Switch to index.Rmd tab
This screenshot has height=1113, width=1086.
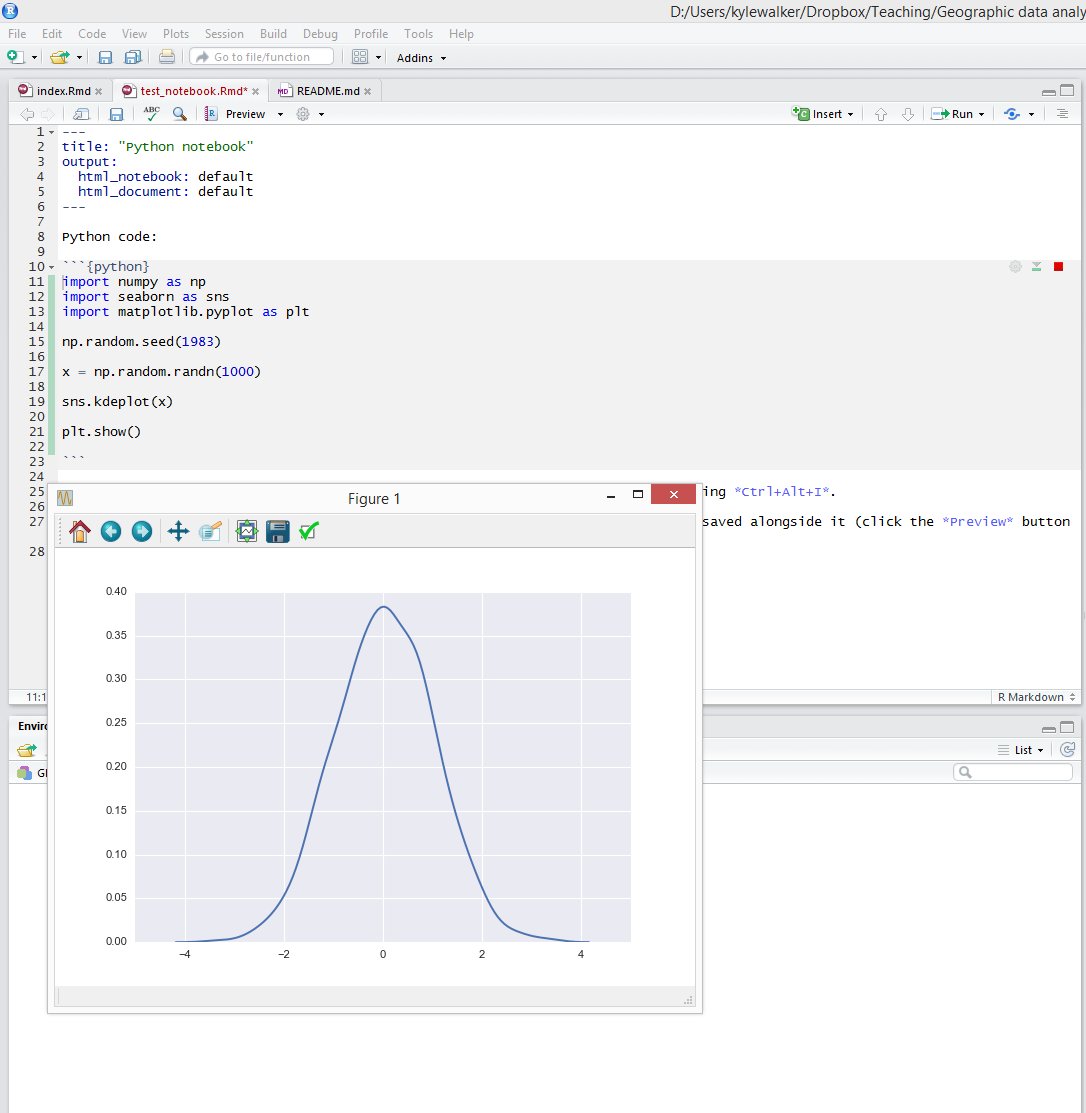pos(64,91)
